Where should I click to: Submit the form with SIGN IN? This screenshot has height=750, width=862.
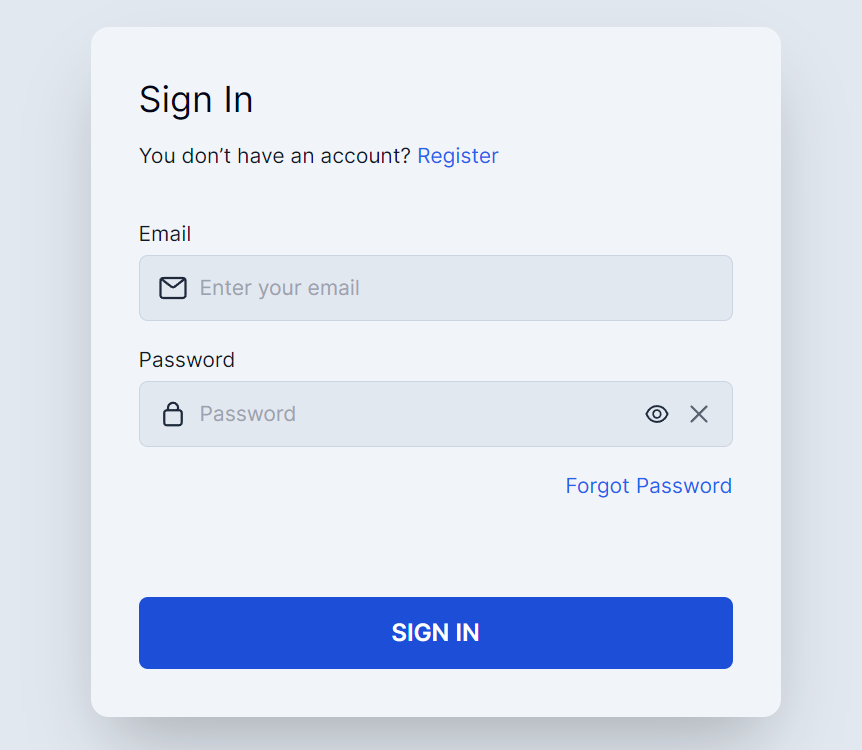[436, 633]
